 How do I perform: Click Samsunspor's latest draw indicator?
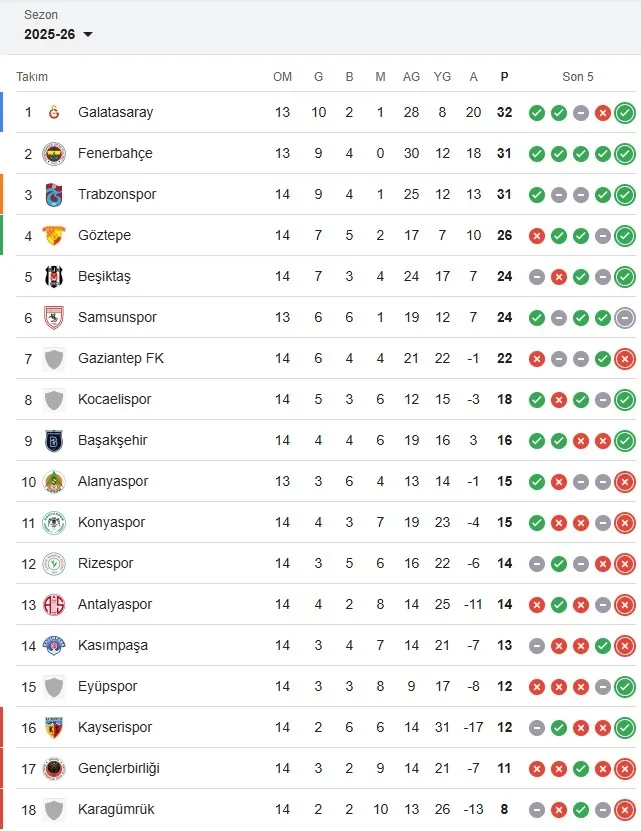tap(625, 317)
